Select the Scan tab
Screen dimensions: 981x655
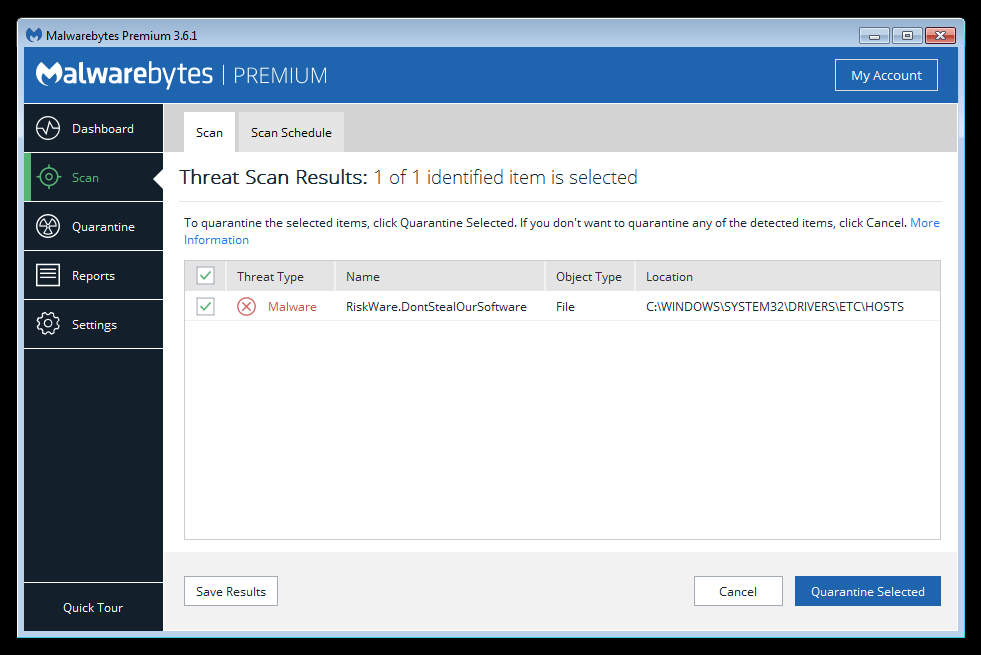click(209, 133)
